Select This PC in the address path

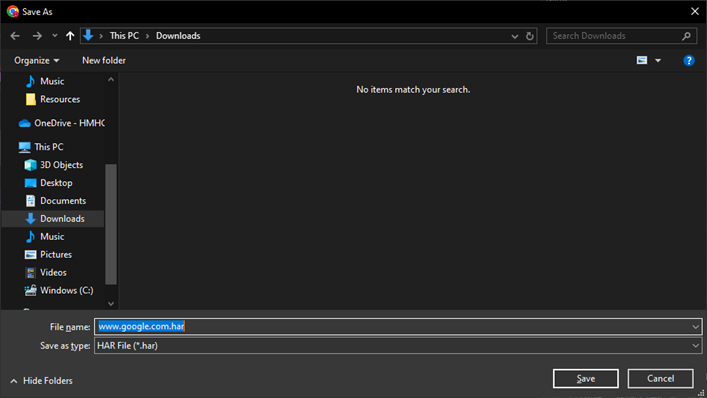124,36
